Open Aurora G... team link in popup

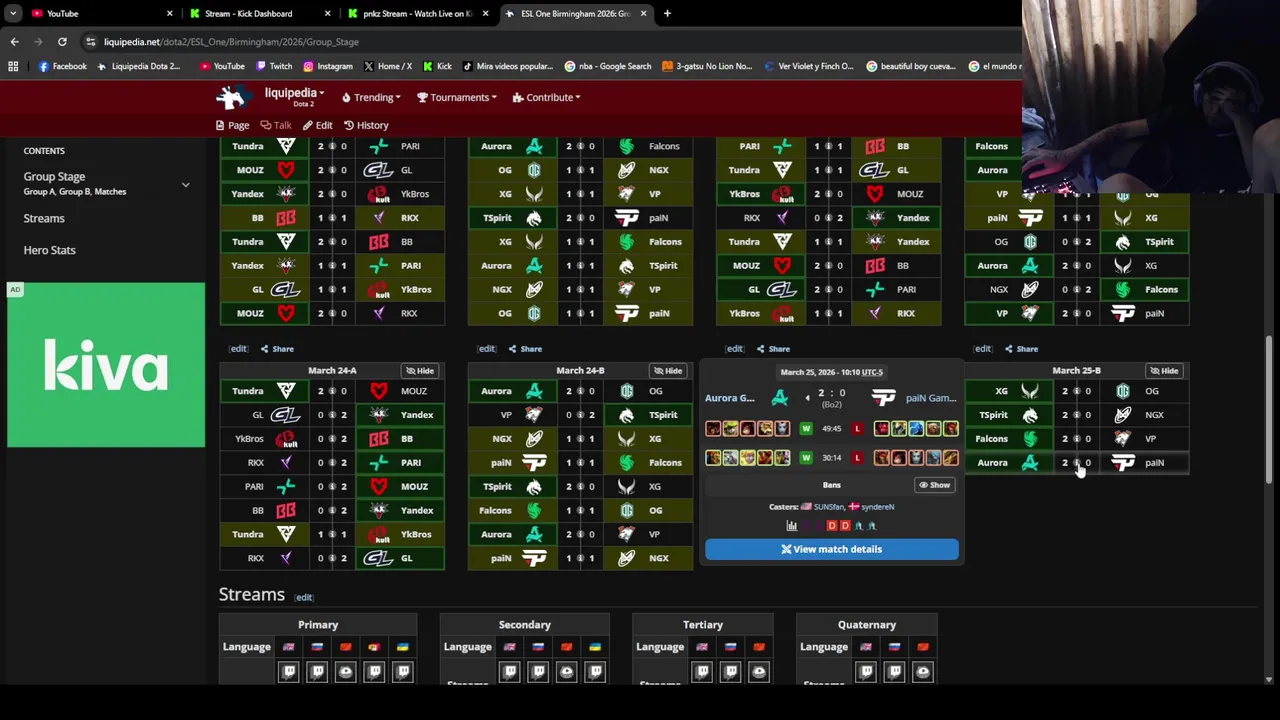pos(730,398)
